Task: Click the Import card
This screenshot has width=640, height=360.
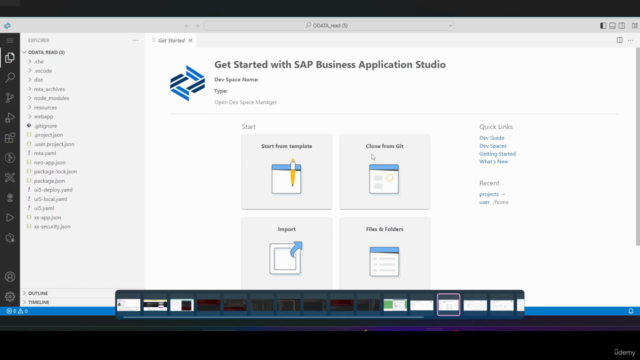Action: [x=287, y=253]
